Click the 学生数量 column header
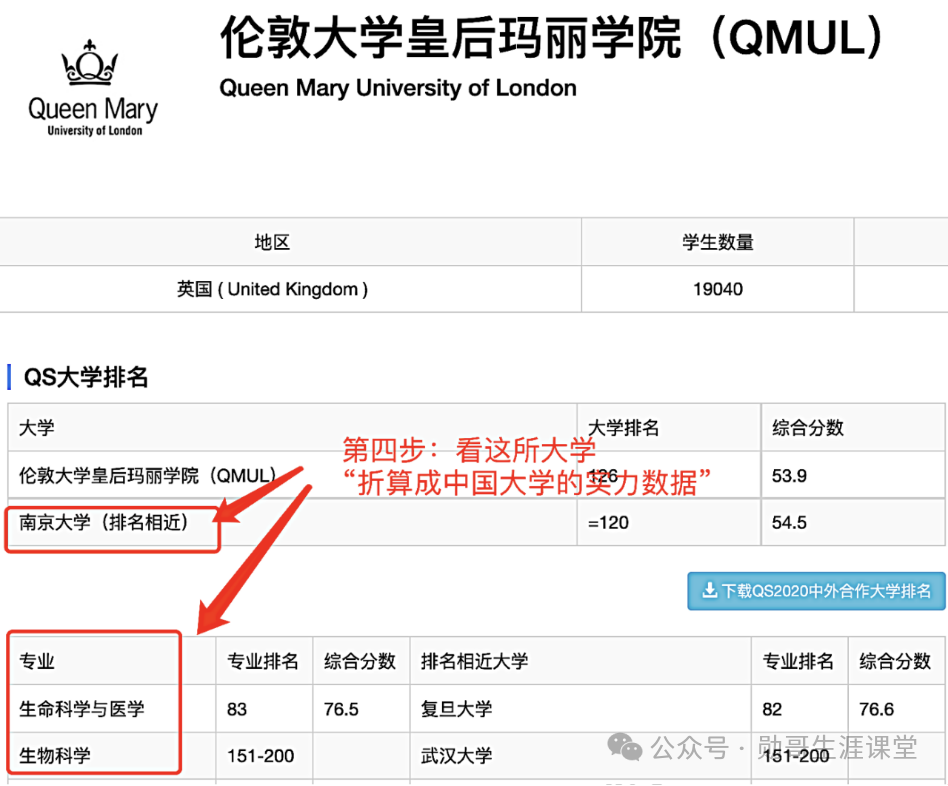The height and width of the screenshot is (786, 948). coord(718,242)
